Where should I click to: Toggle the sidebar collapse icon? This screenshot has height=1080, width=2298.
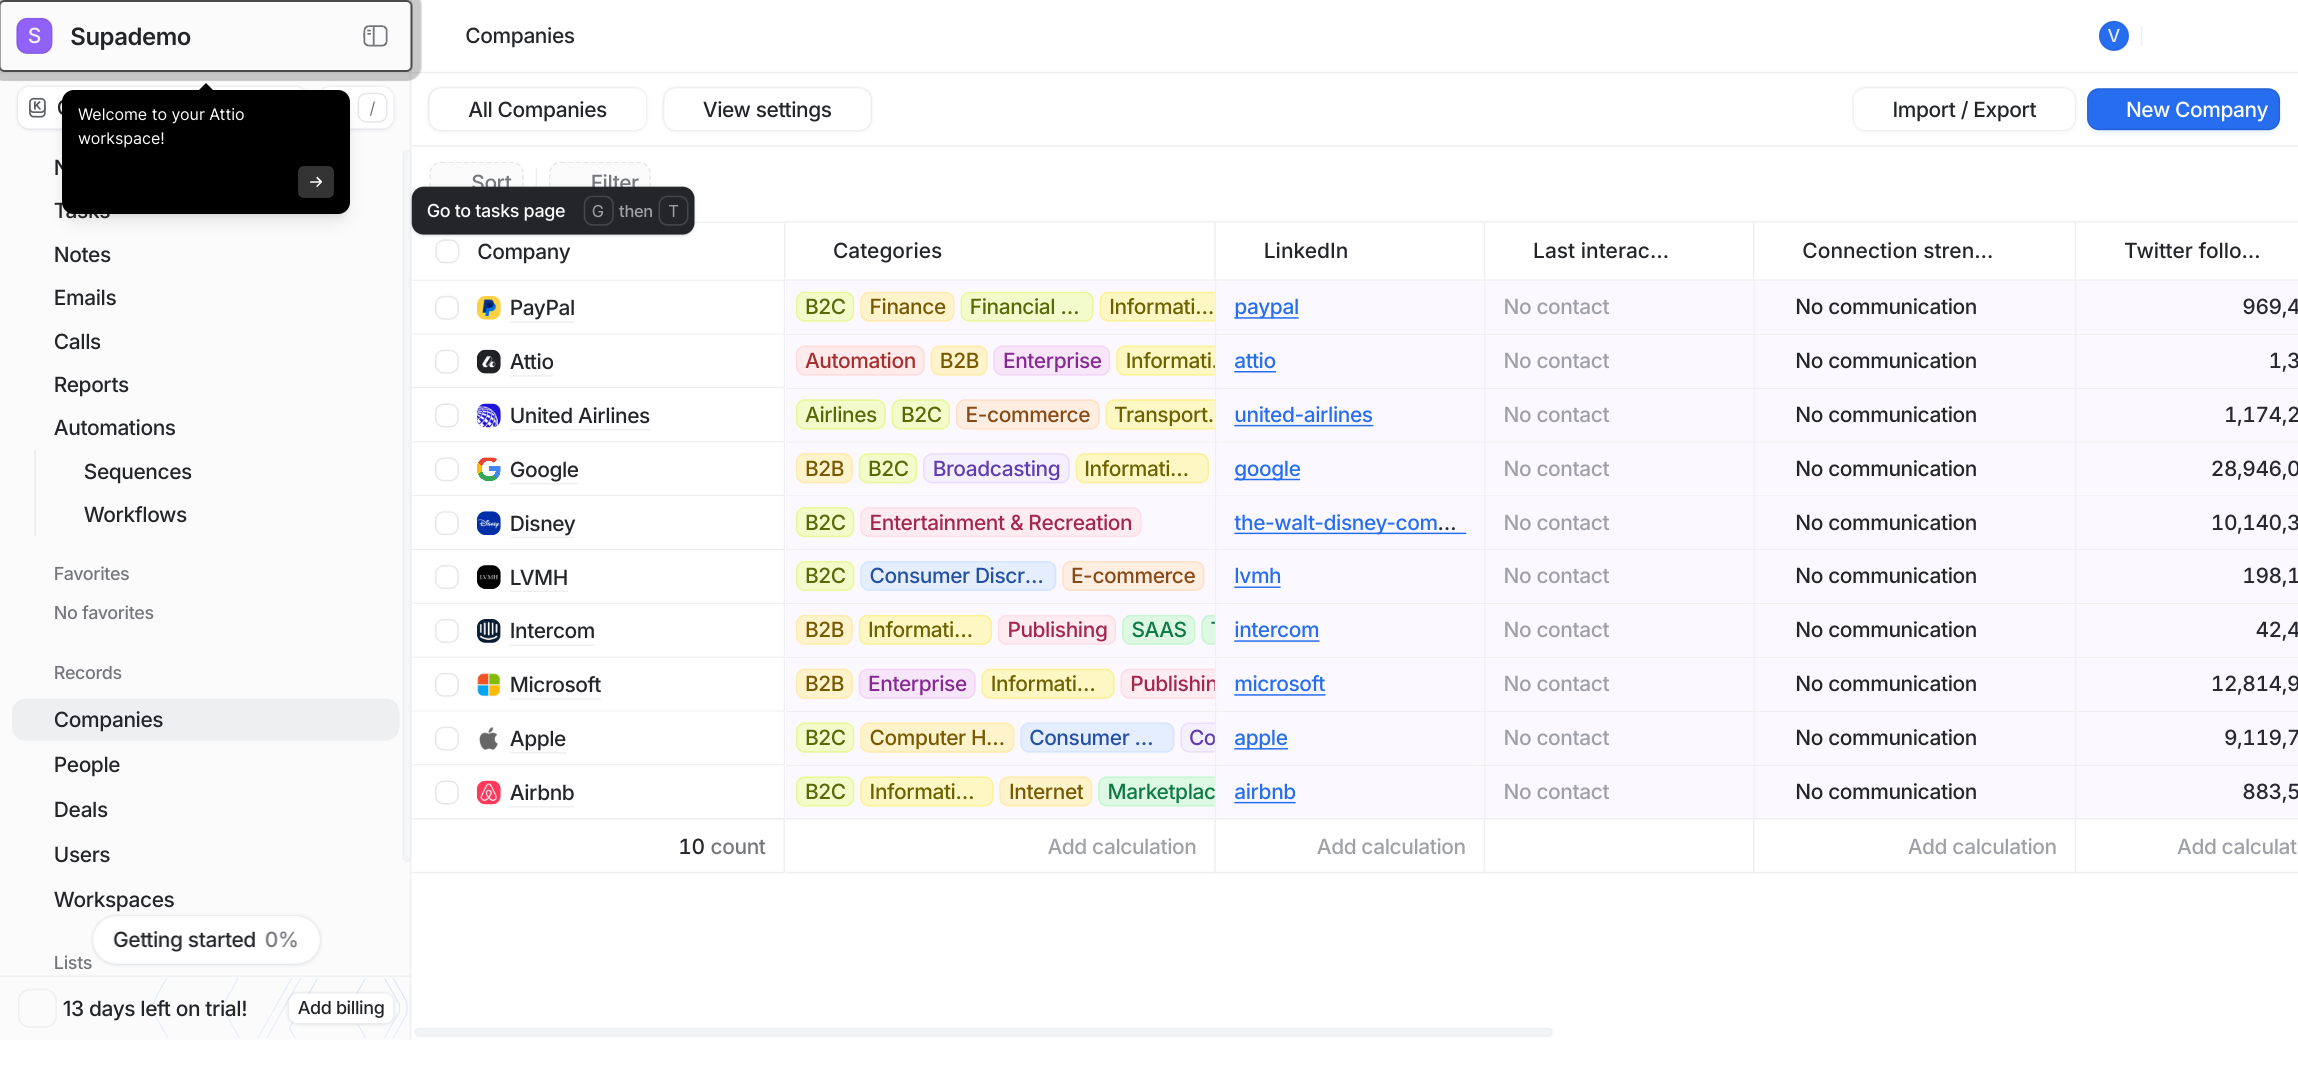pos(375,36)
